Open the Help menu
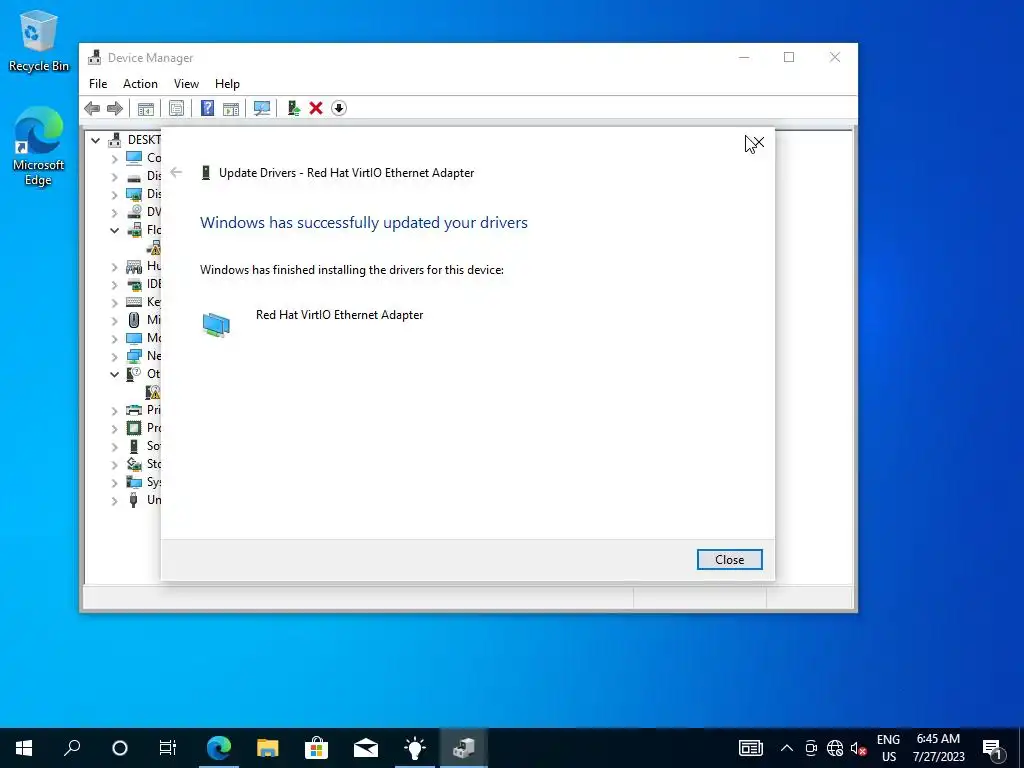1024x768 pixels. click(227, 84)
